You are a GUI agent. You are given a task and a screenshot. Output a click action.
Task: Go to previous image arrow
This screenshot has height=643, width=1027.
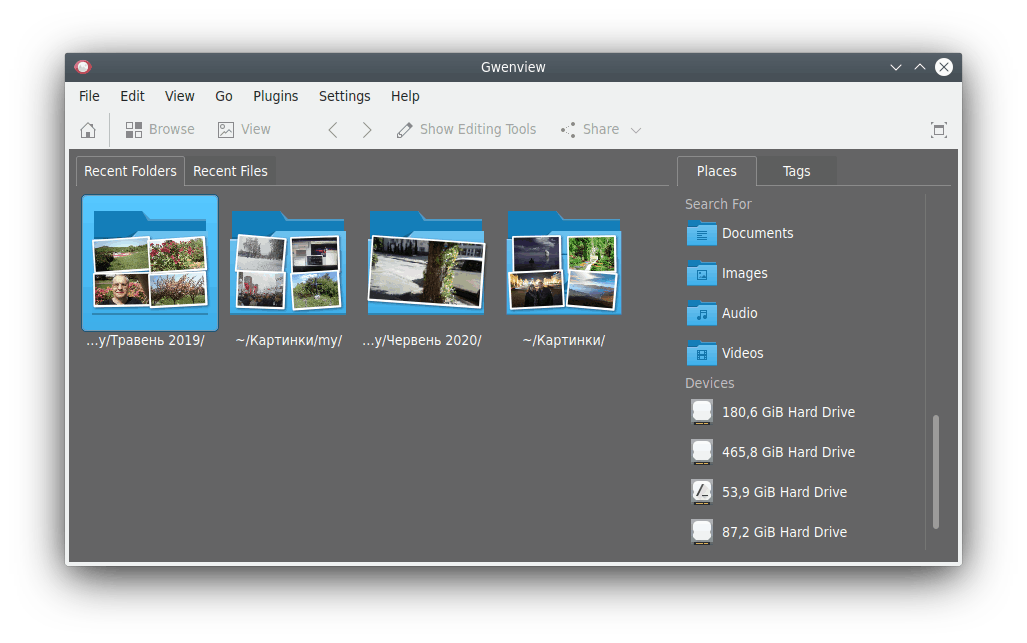(x=333, y=130)
